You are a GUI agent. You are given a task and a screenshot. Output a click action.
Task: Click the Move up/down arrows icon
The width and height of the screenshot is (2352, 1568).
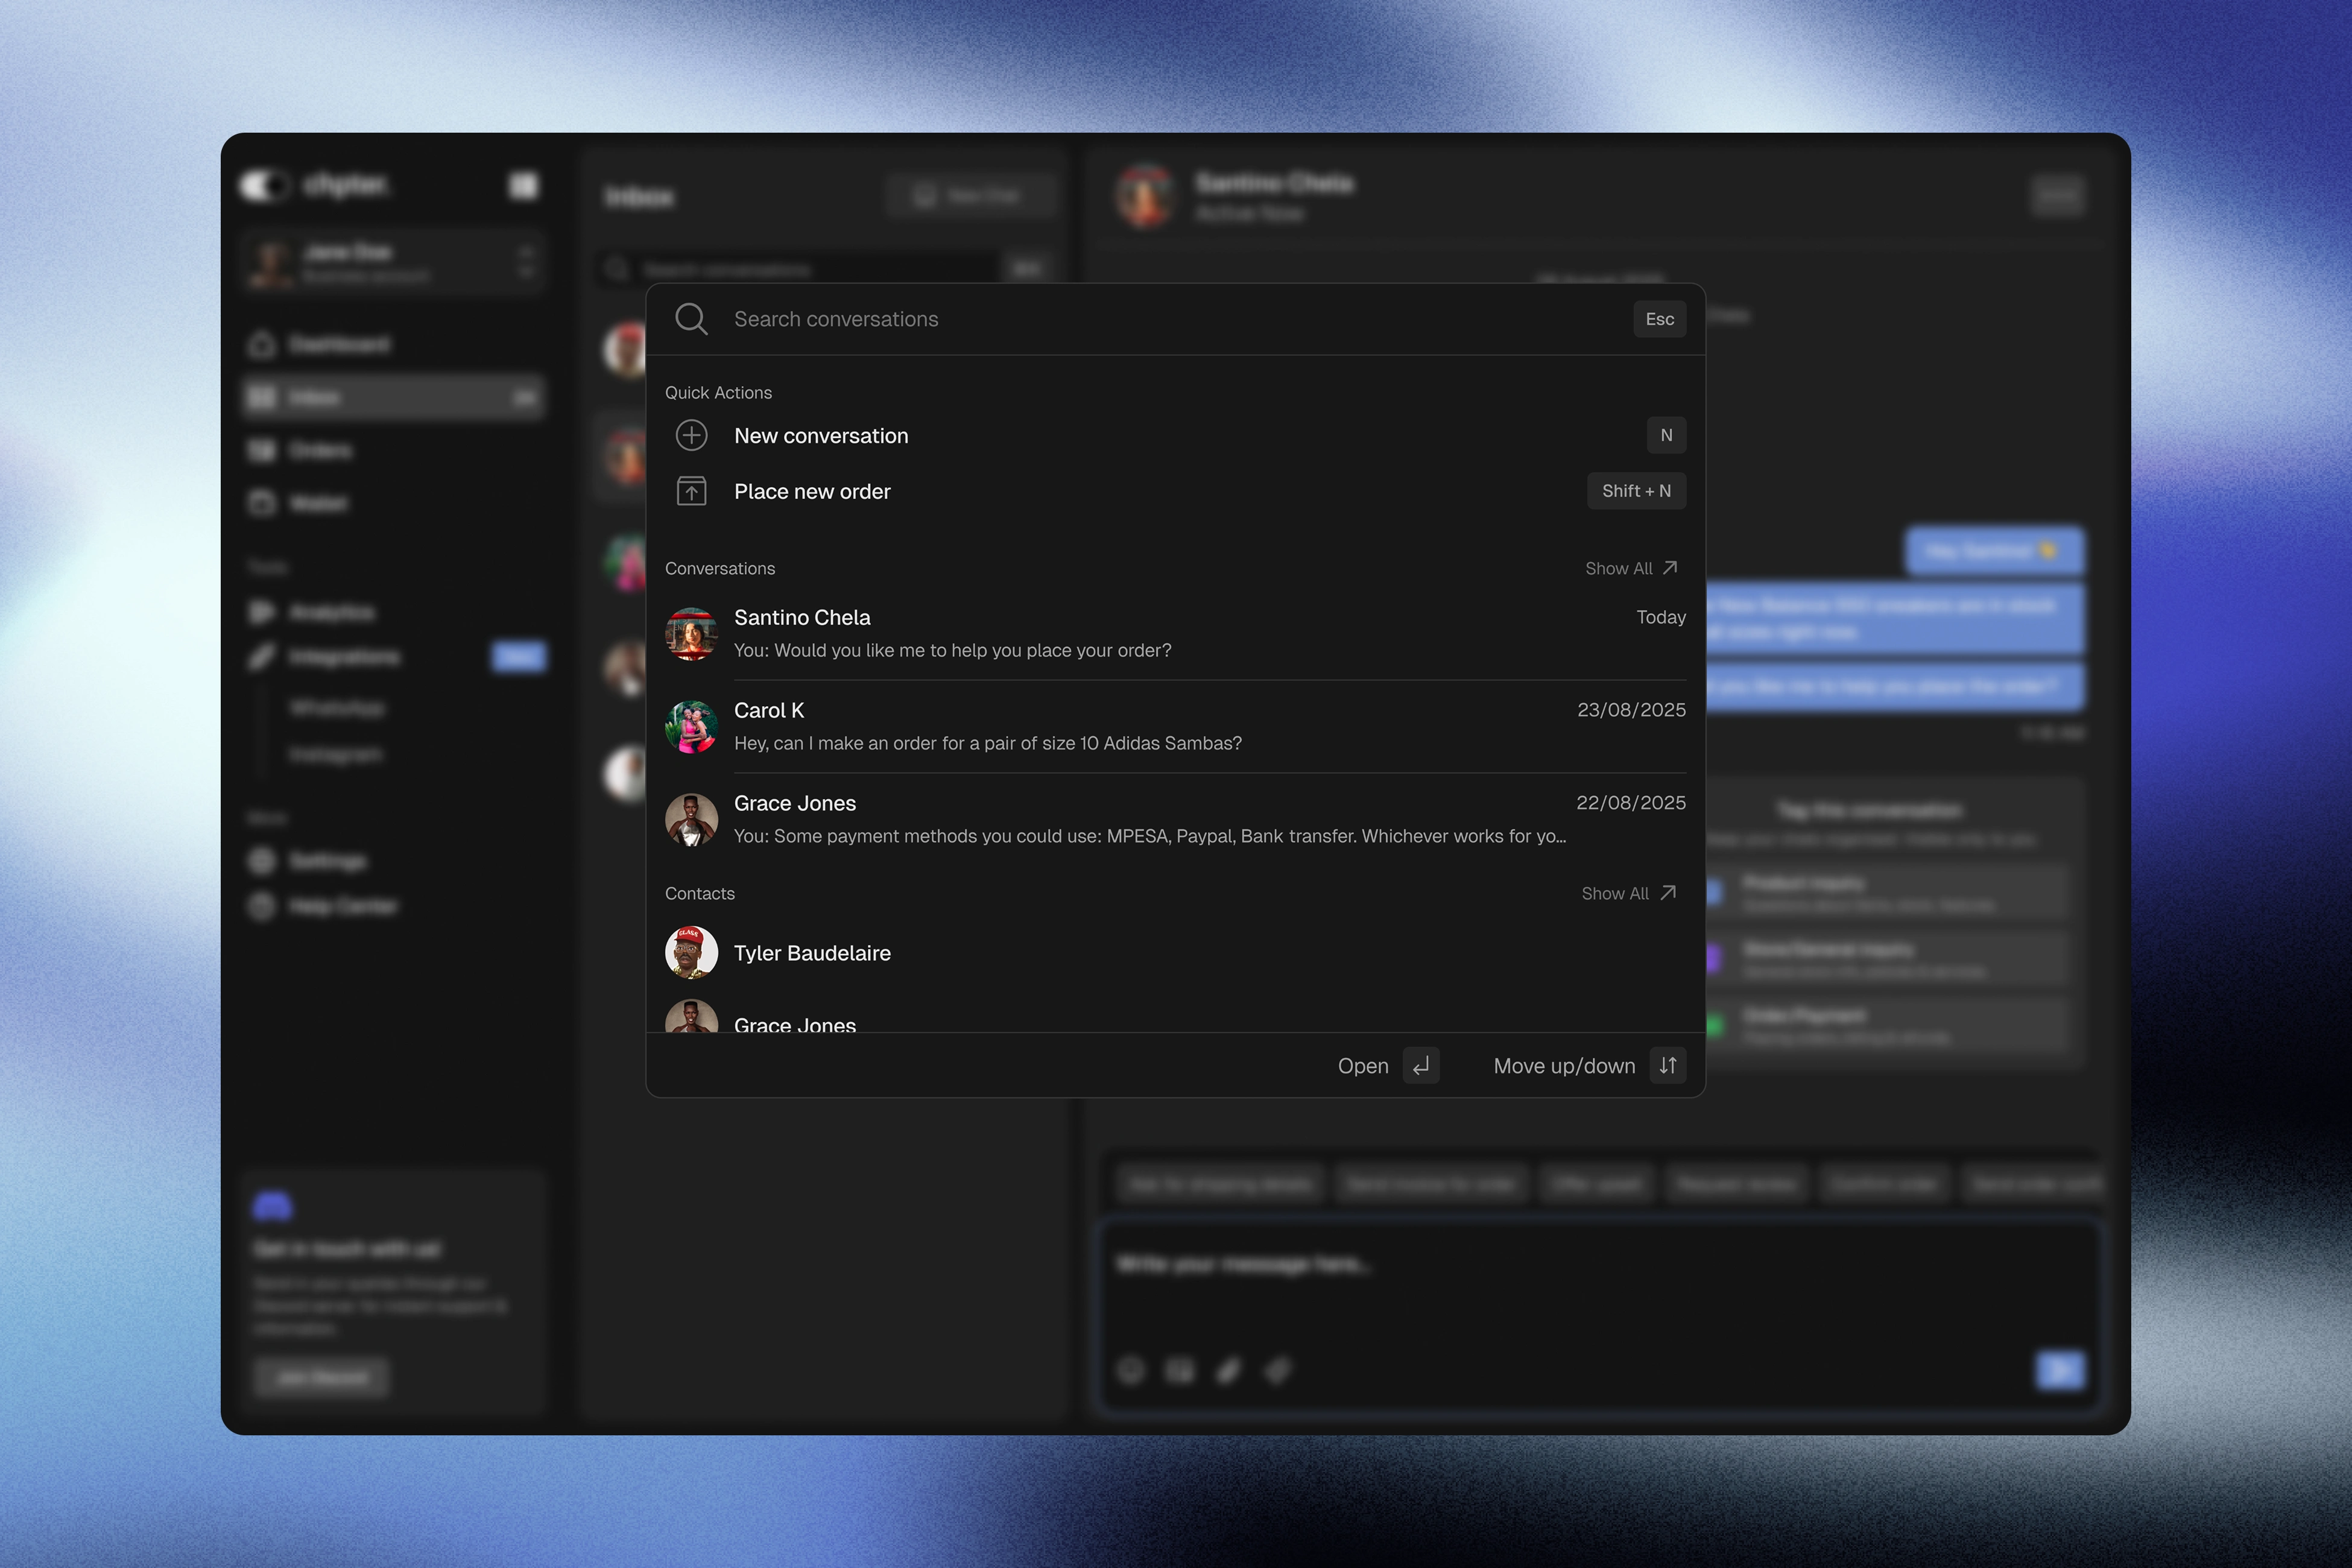click(1667, 1066)
